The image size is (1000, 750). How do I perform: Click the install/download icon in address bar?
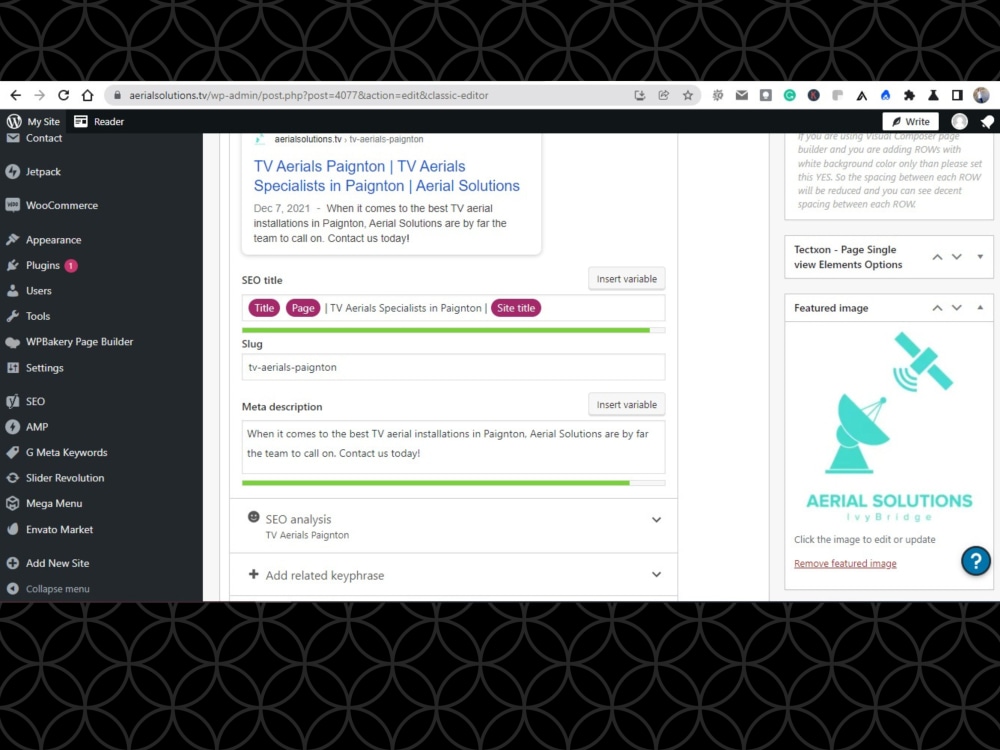tap(640, 95)
